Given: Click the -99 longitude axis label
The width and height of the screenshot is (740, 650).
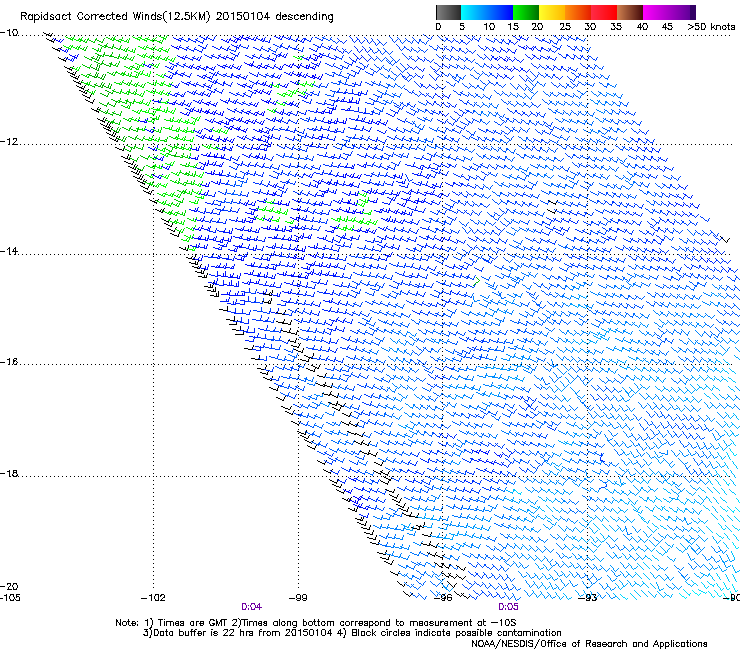Looking at the screenshot, I should (298, 598).
